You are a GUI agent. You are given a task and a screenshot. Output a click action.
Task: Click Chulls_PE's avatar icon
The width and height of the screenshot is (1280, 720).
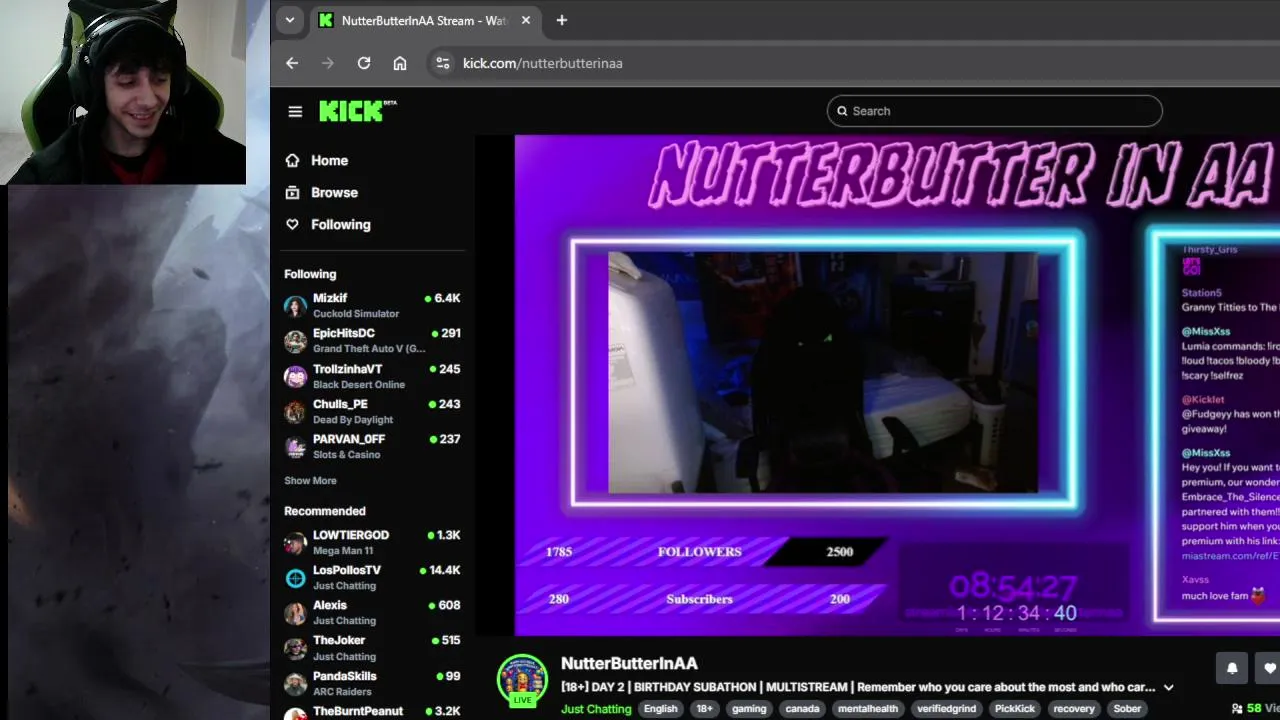point(295,412)
